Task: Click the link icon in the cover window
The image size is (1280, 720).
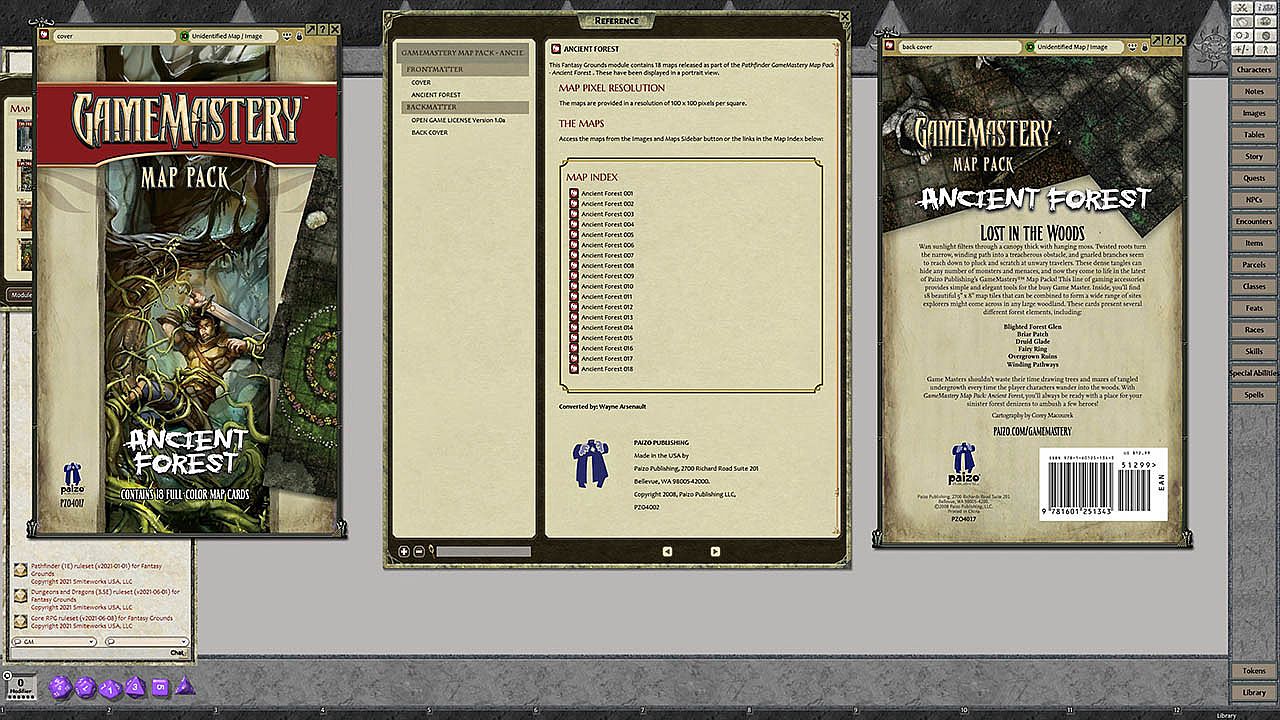Action: coord(45,35)
